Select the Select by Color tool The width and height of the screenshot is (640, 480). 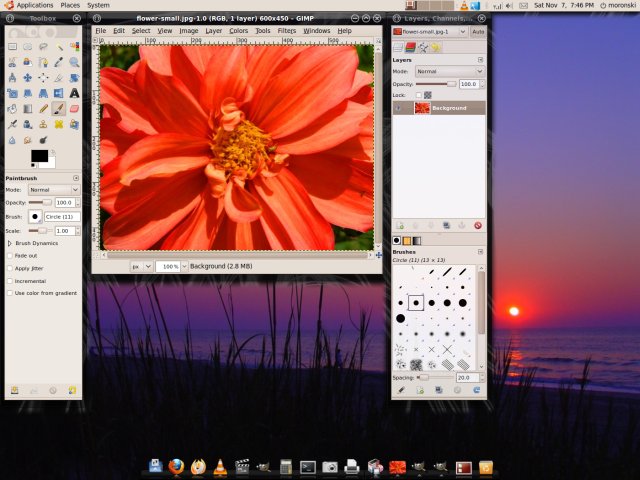coord(74,47)
